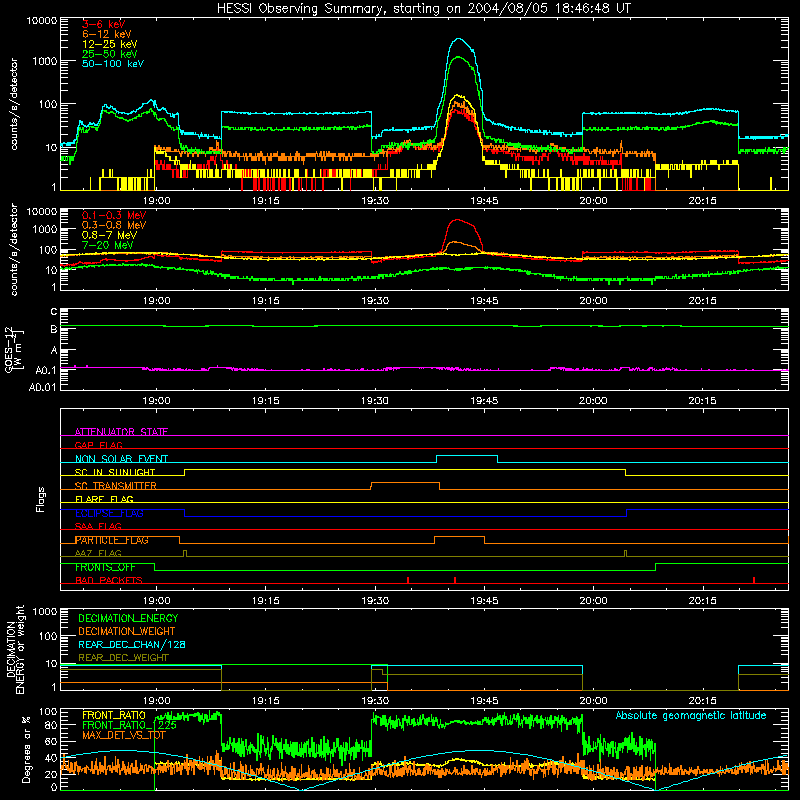Click the 20:15 time label below the decimation panel

tap(703, 701)
